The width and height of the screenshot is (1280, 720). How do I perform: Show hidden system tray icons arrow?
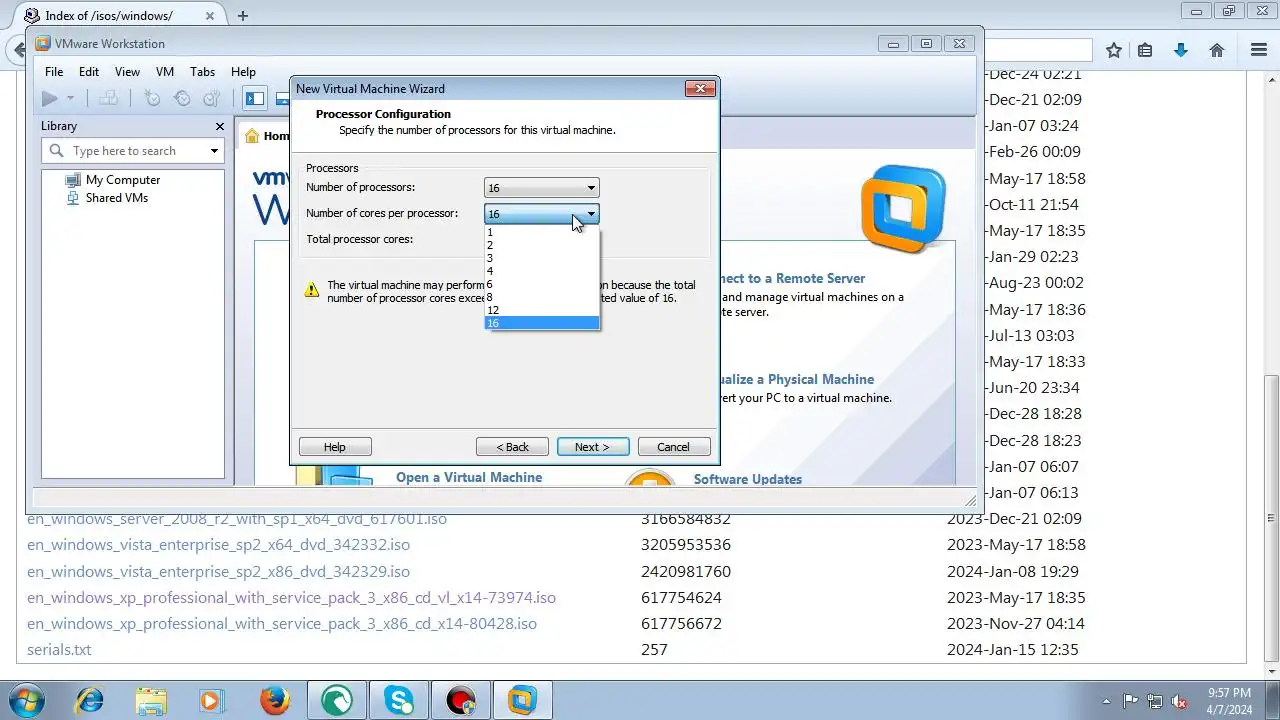[x=1106, y=701]
